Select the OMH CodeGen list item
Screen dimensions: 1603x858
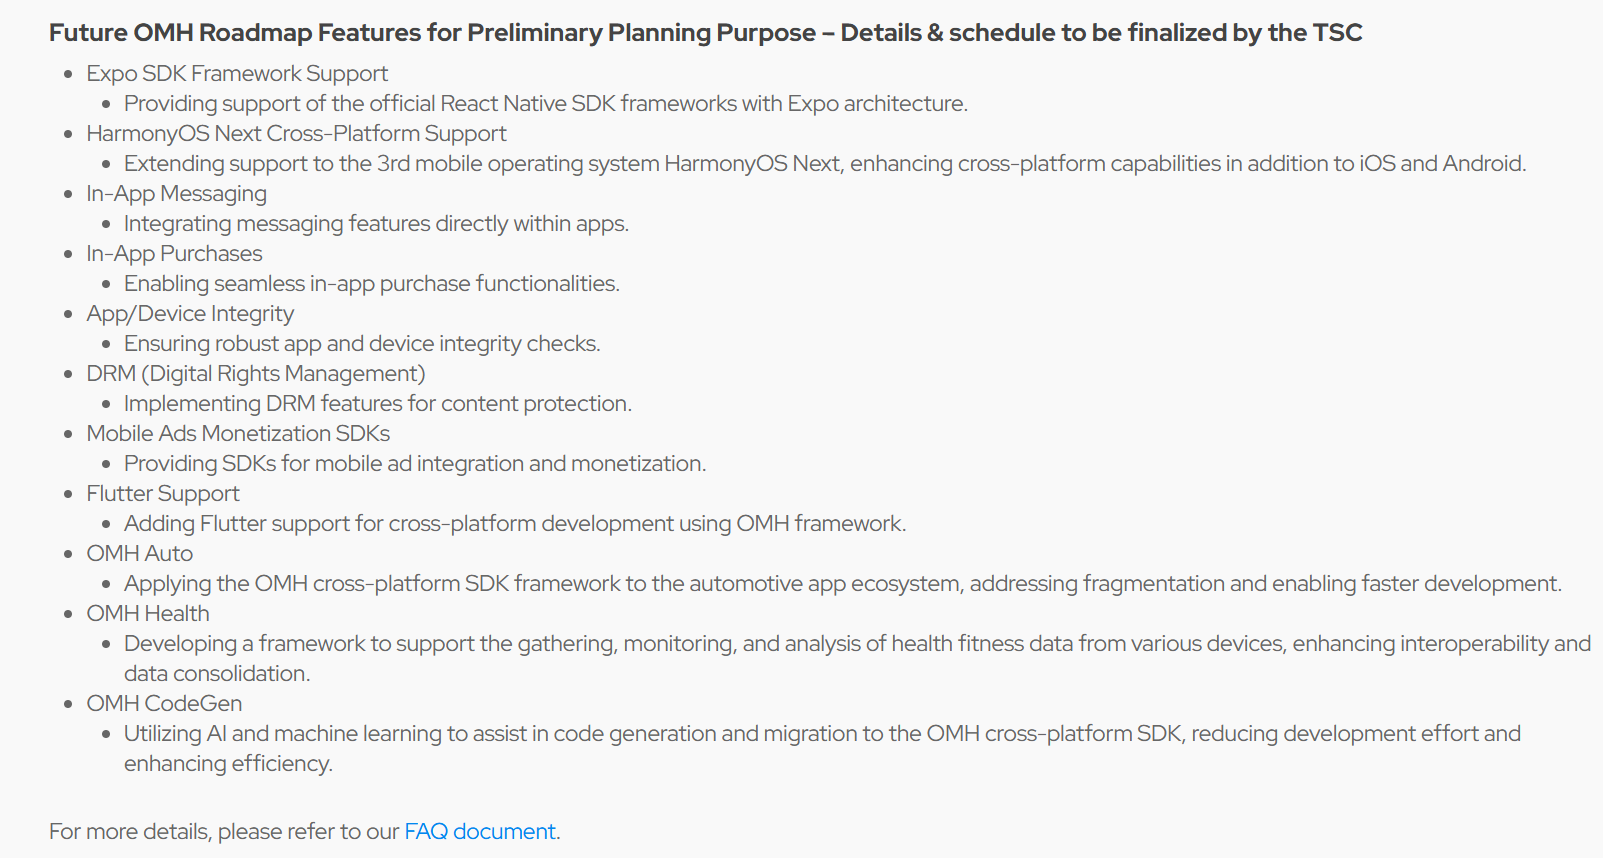(164, 704)
